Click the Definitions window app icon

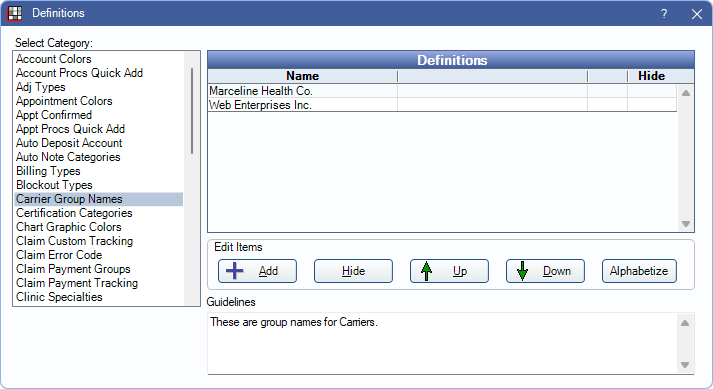coord(15,13)
